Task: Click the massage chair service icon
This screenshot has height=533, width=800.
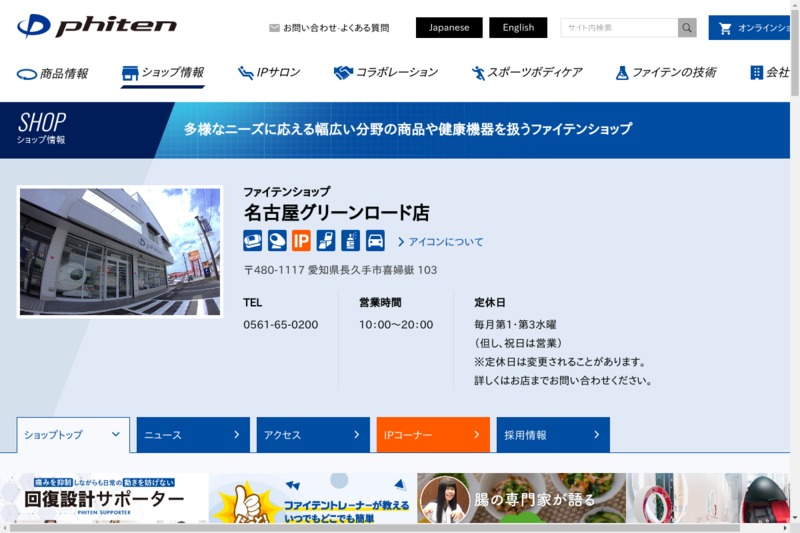Action: pos(326,241)
